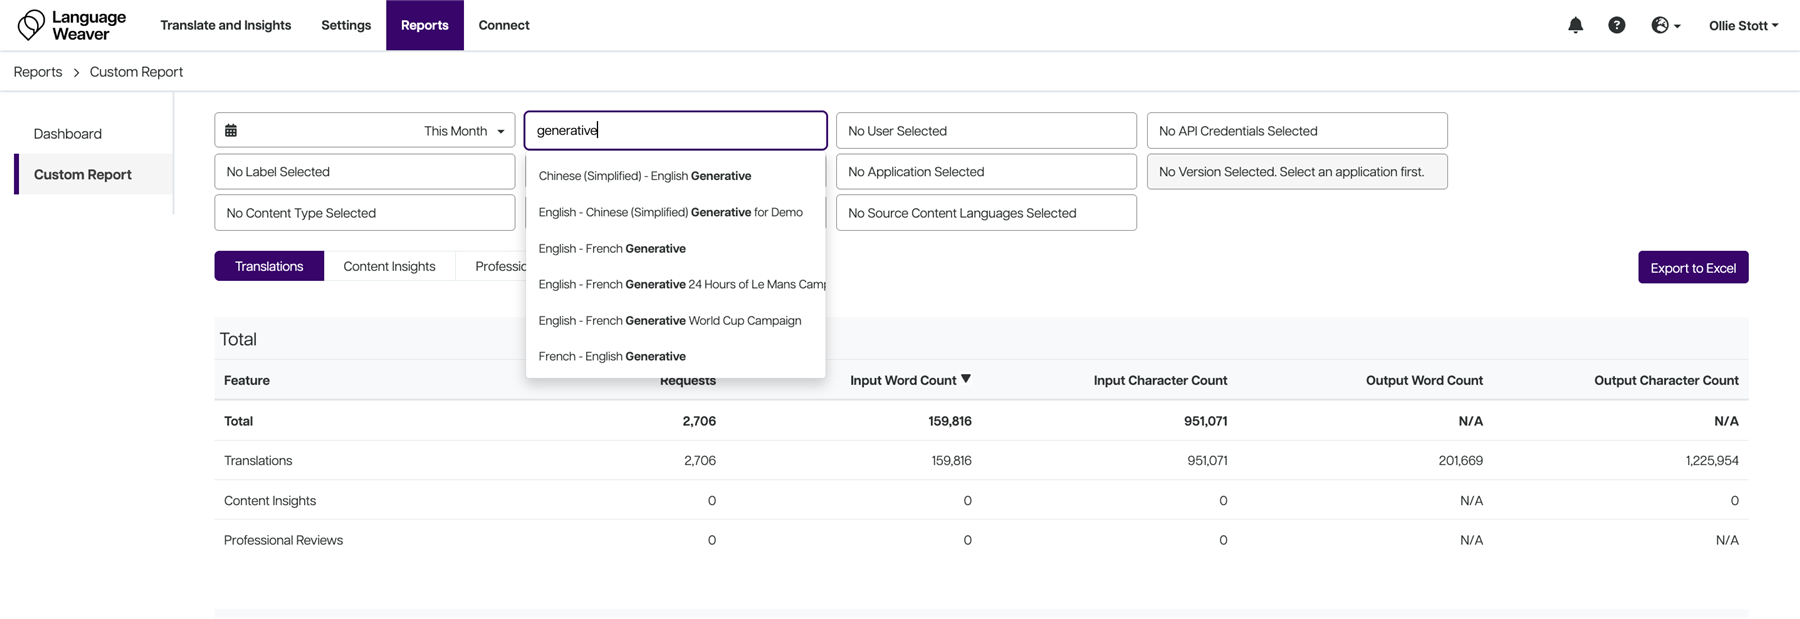
Task: Go to the Connect menu item
Action: coord(503,25)
